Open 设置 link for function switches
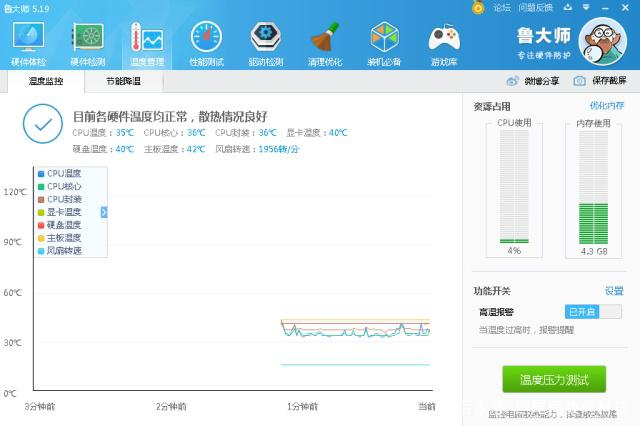Viewport: 640px width, 426px height. (614, 291)
